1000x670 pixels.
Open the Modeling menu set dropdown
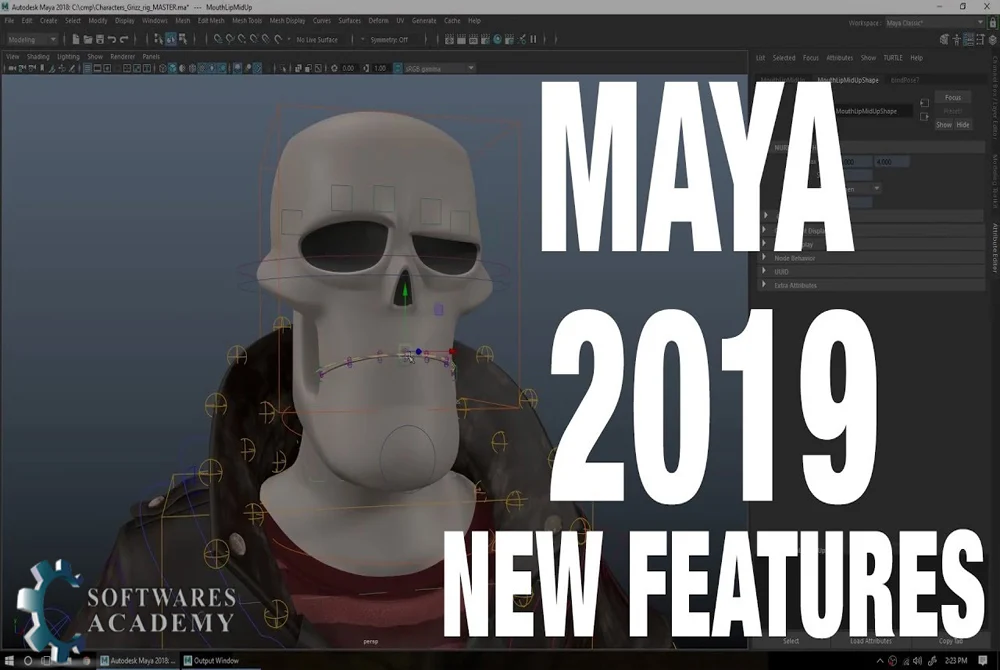pyautogui.click(x=32, y=40)
